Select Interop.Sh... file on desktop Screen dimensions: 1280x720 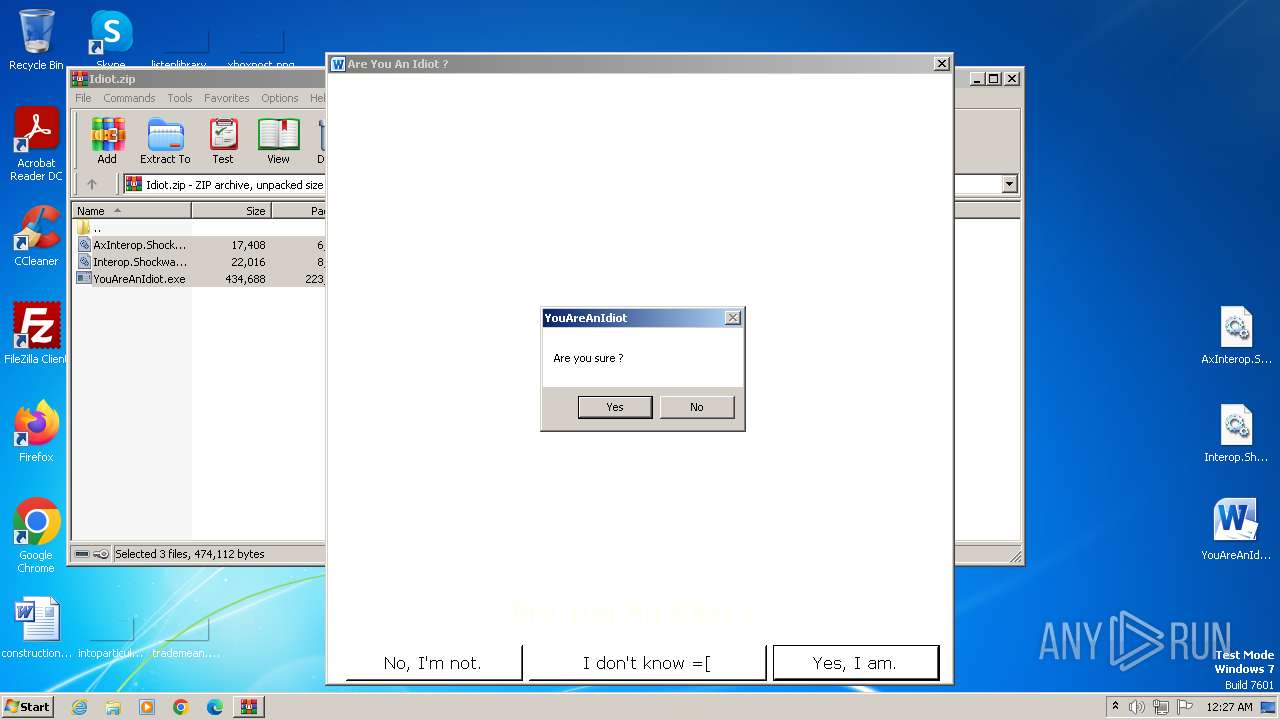[1237, 434]
